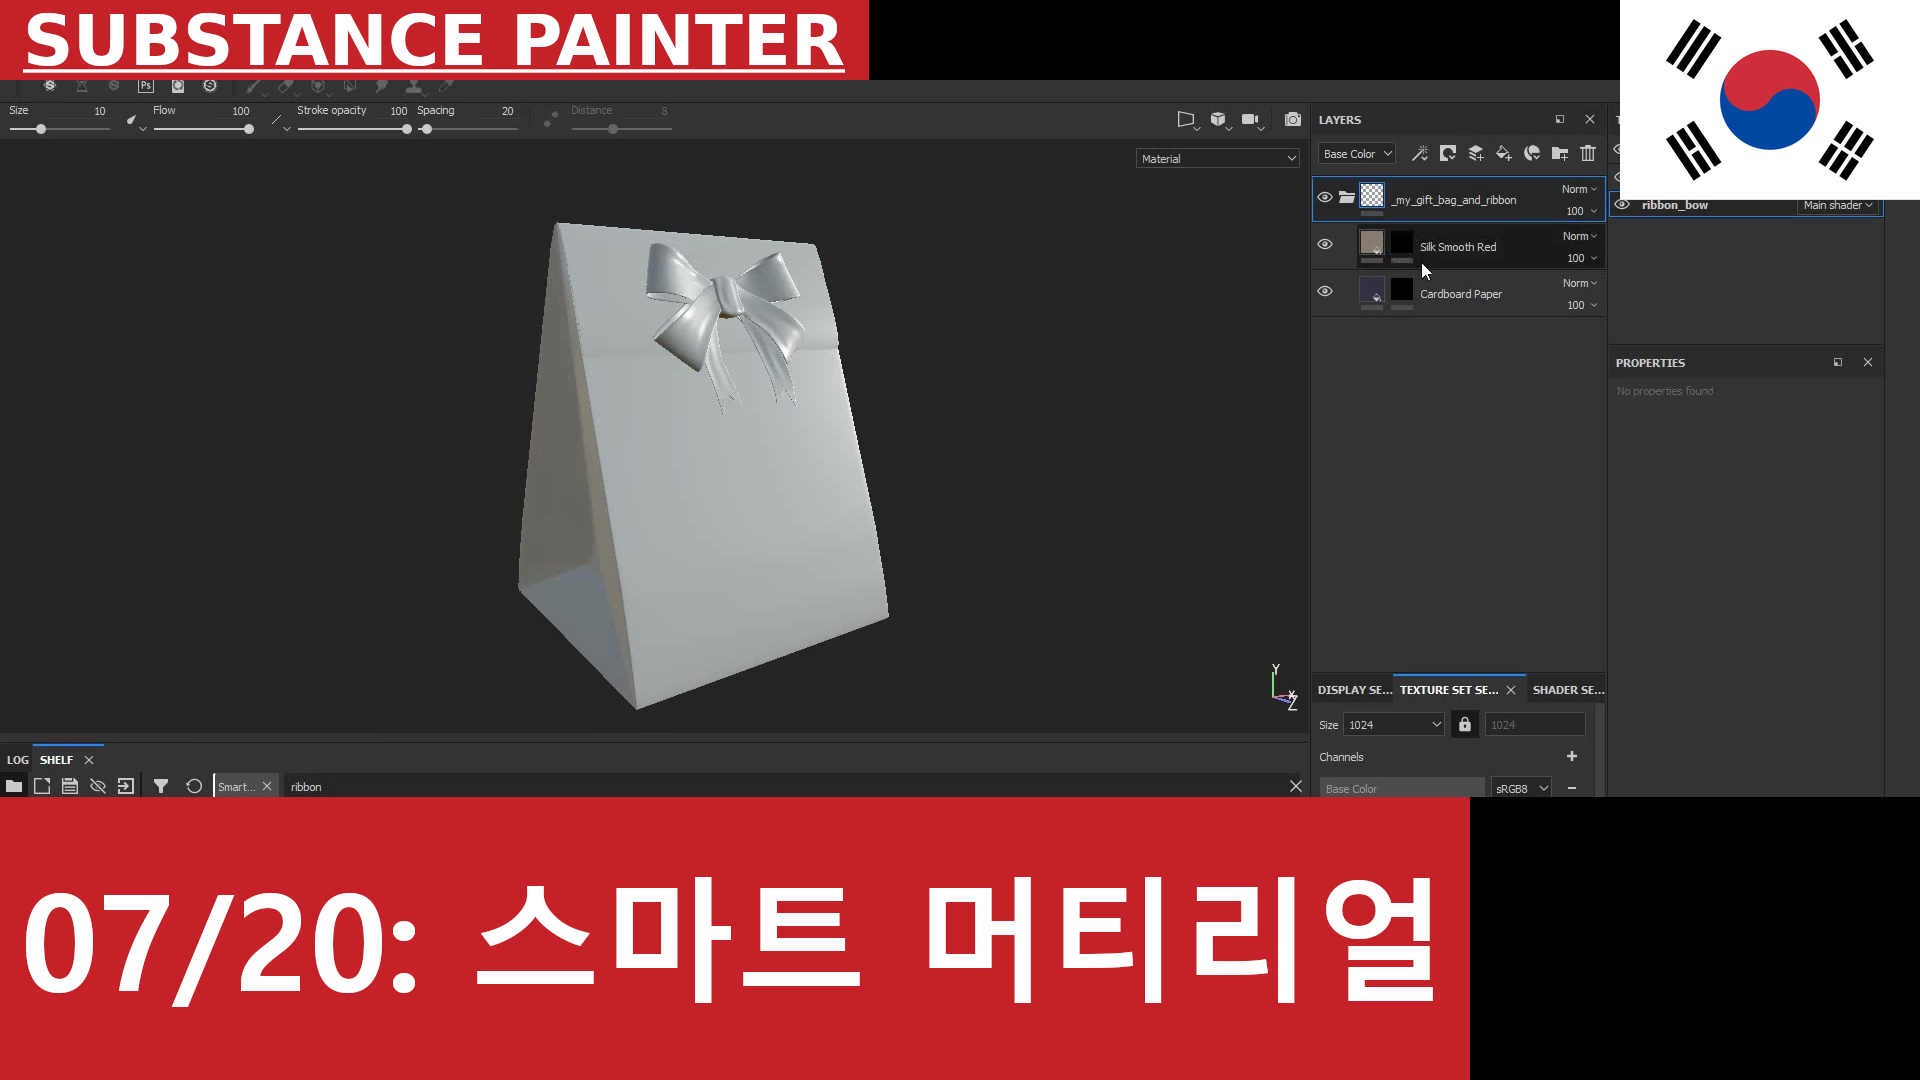Click the add mask icon in Layers

1447,153
